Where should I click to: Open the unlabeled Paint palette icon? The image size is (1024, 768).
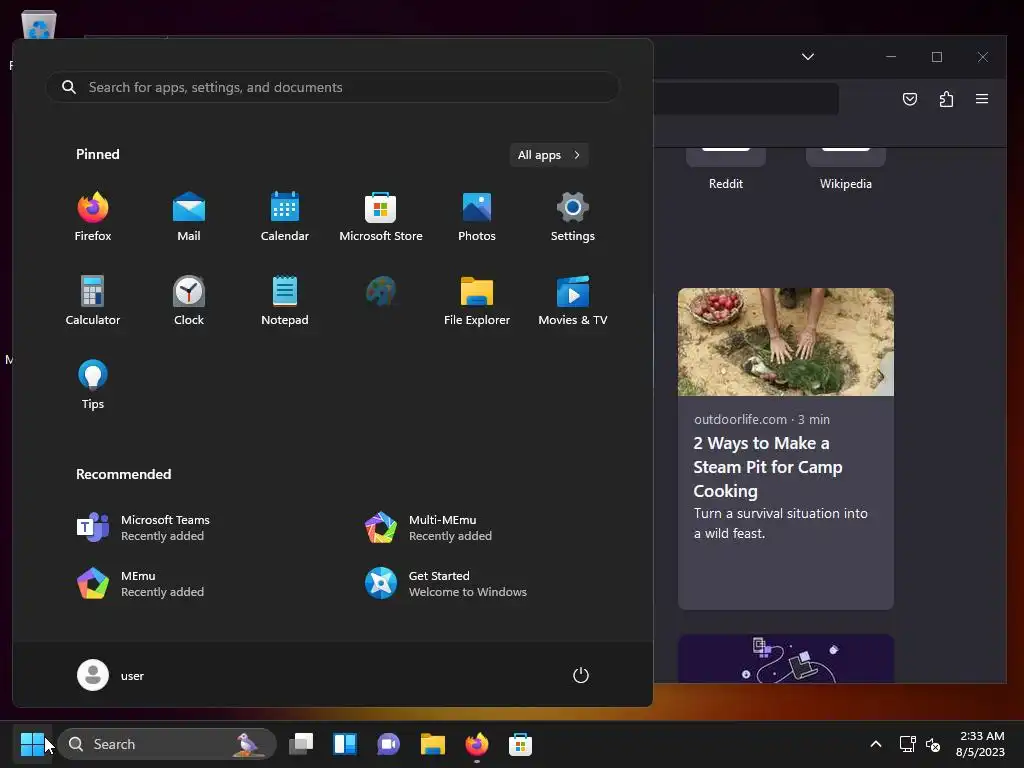pyautogui.click(x=381, y=292)
